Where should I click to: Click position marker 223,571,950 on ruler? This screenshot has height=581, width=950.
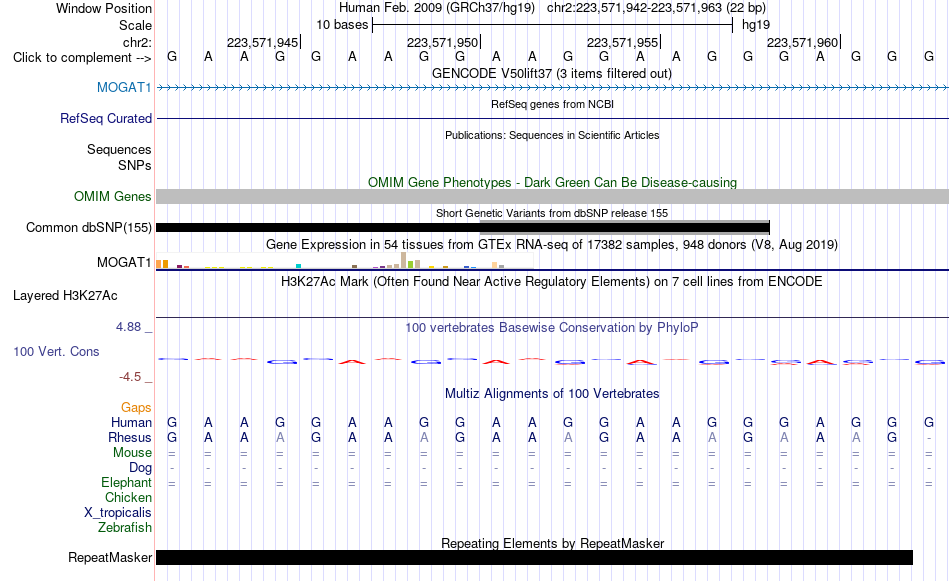pyautogui.click(x=443, y=42)
